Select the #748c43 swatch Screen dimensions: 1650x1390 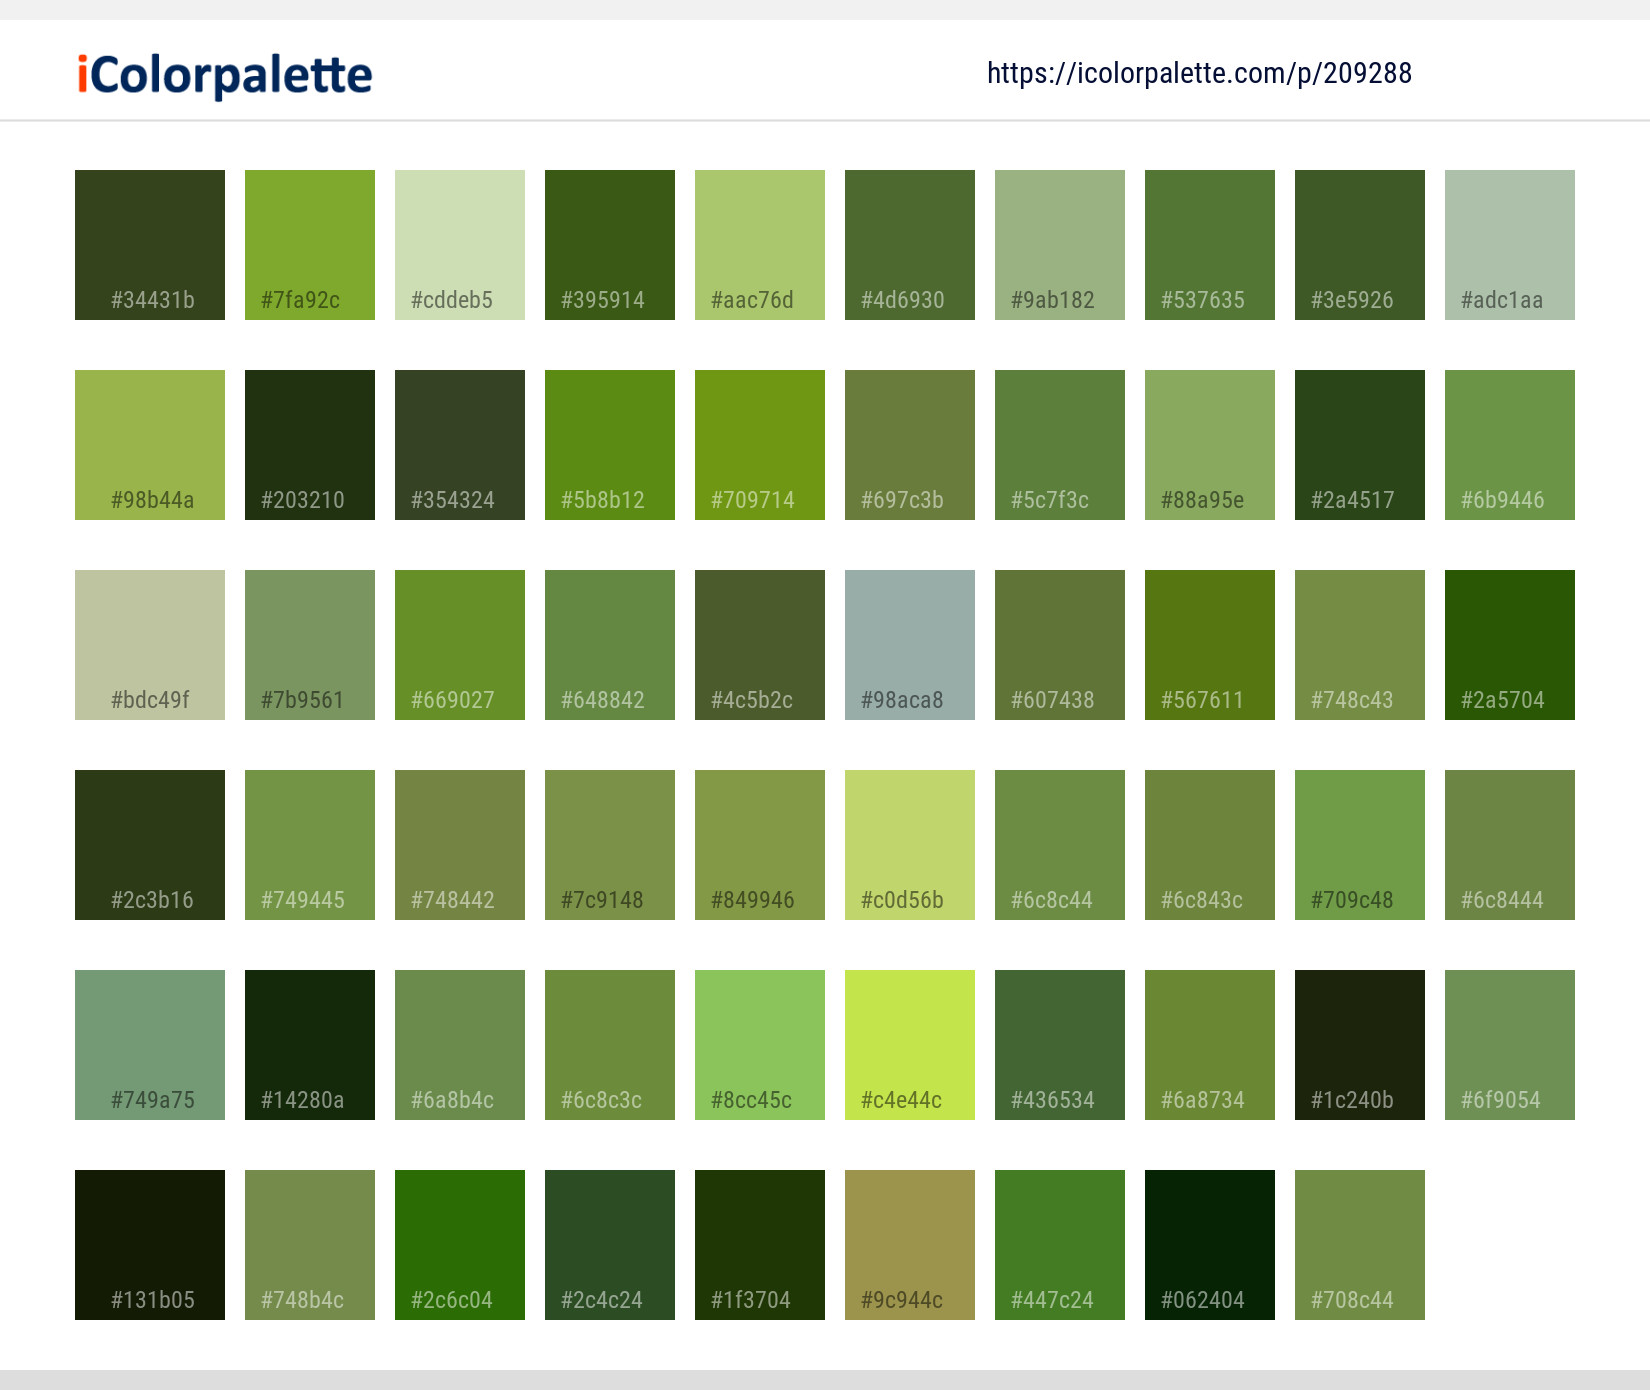coord(1360,645)
